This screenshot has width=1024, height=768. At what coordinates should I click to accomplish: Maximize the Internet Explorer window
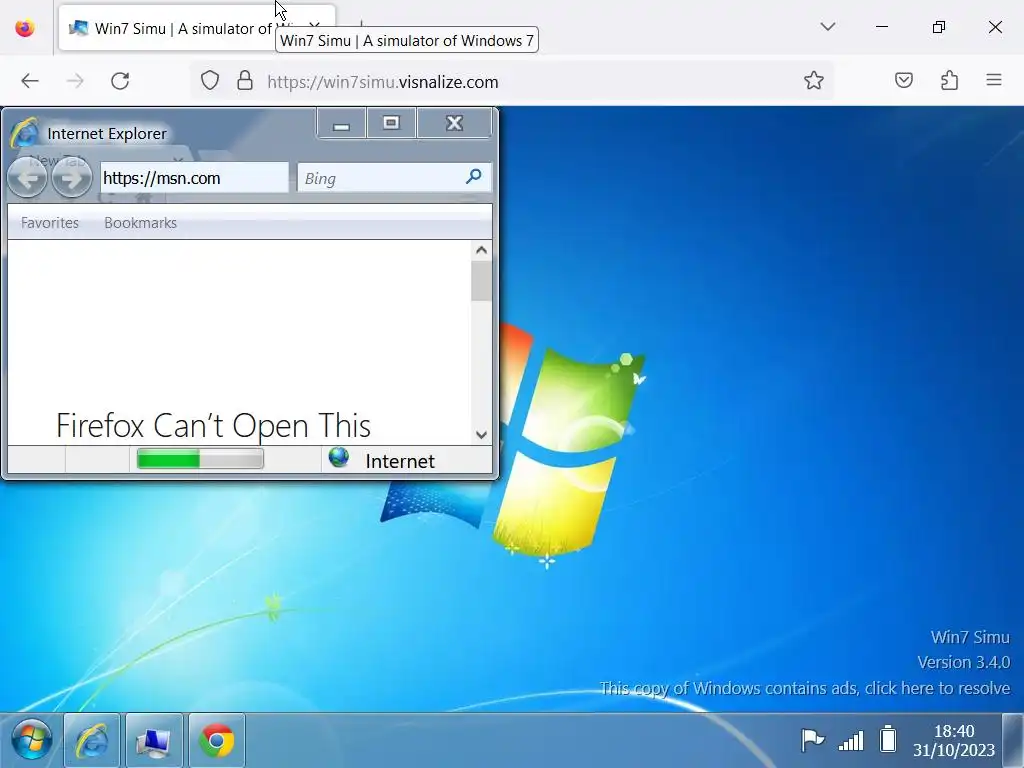click(391, 123)
